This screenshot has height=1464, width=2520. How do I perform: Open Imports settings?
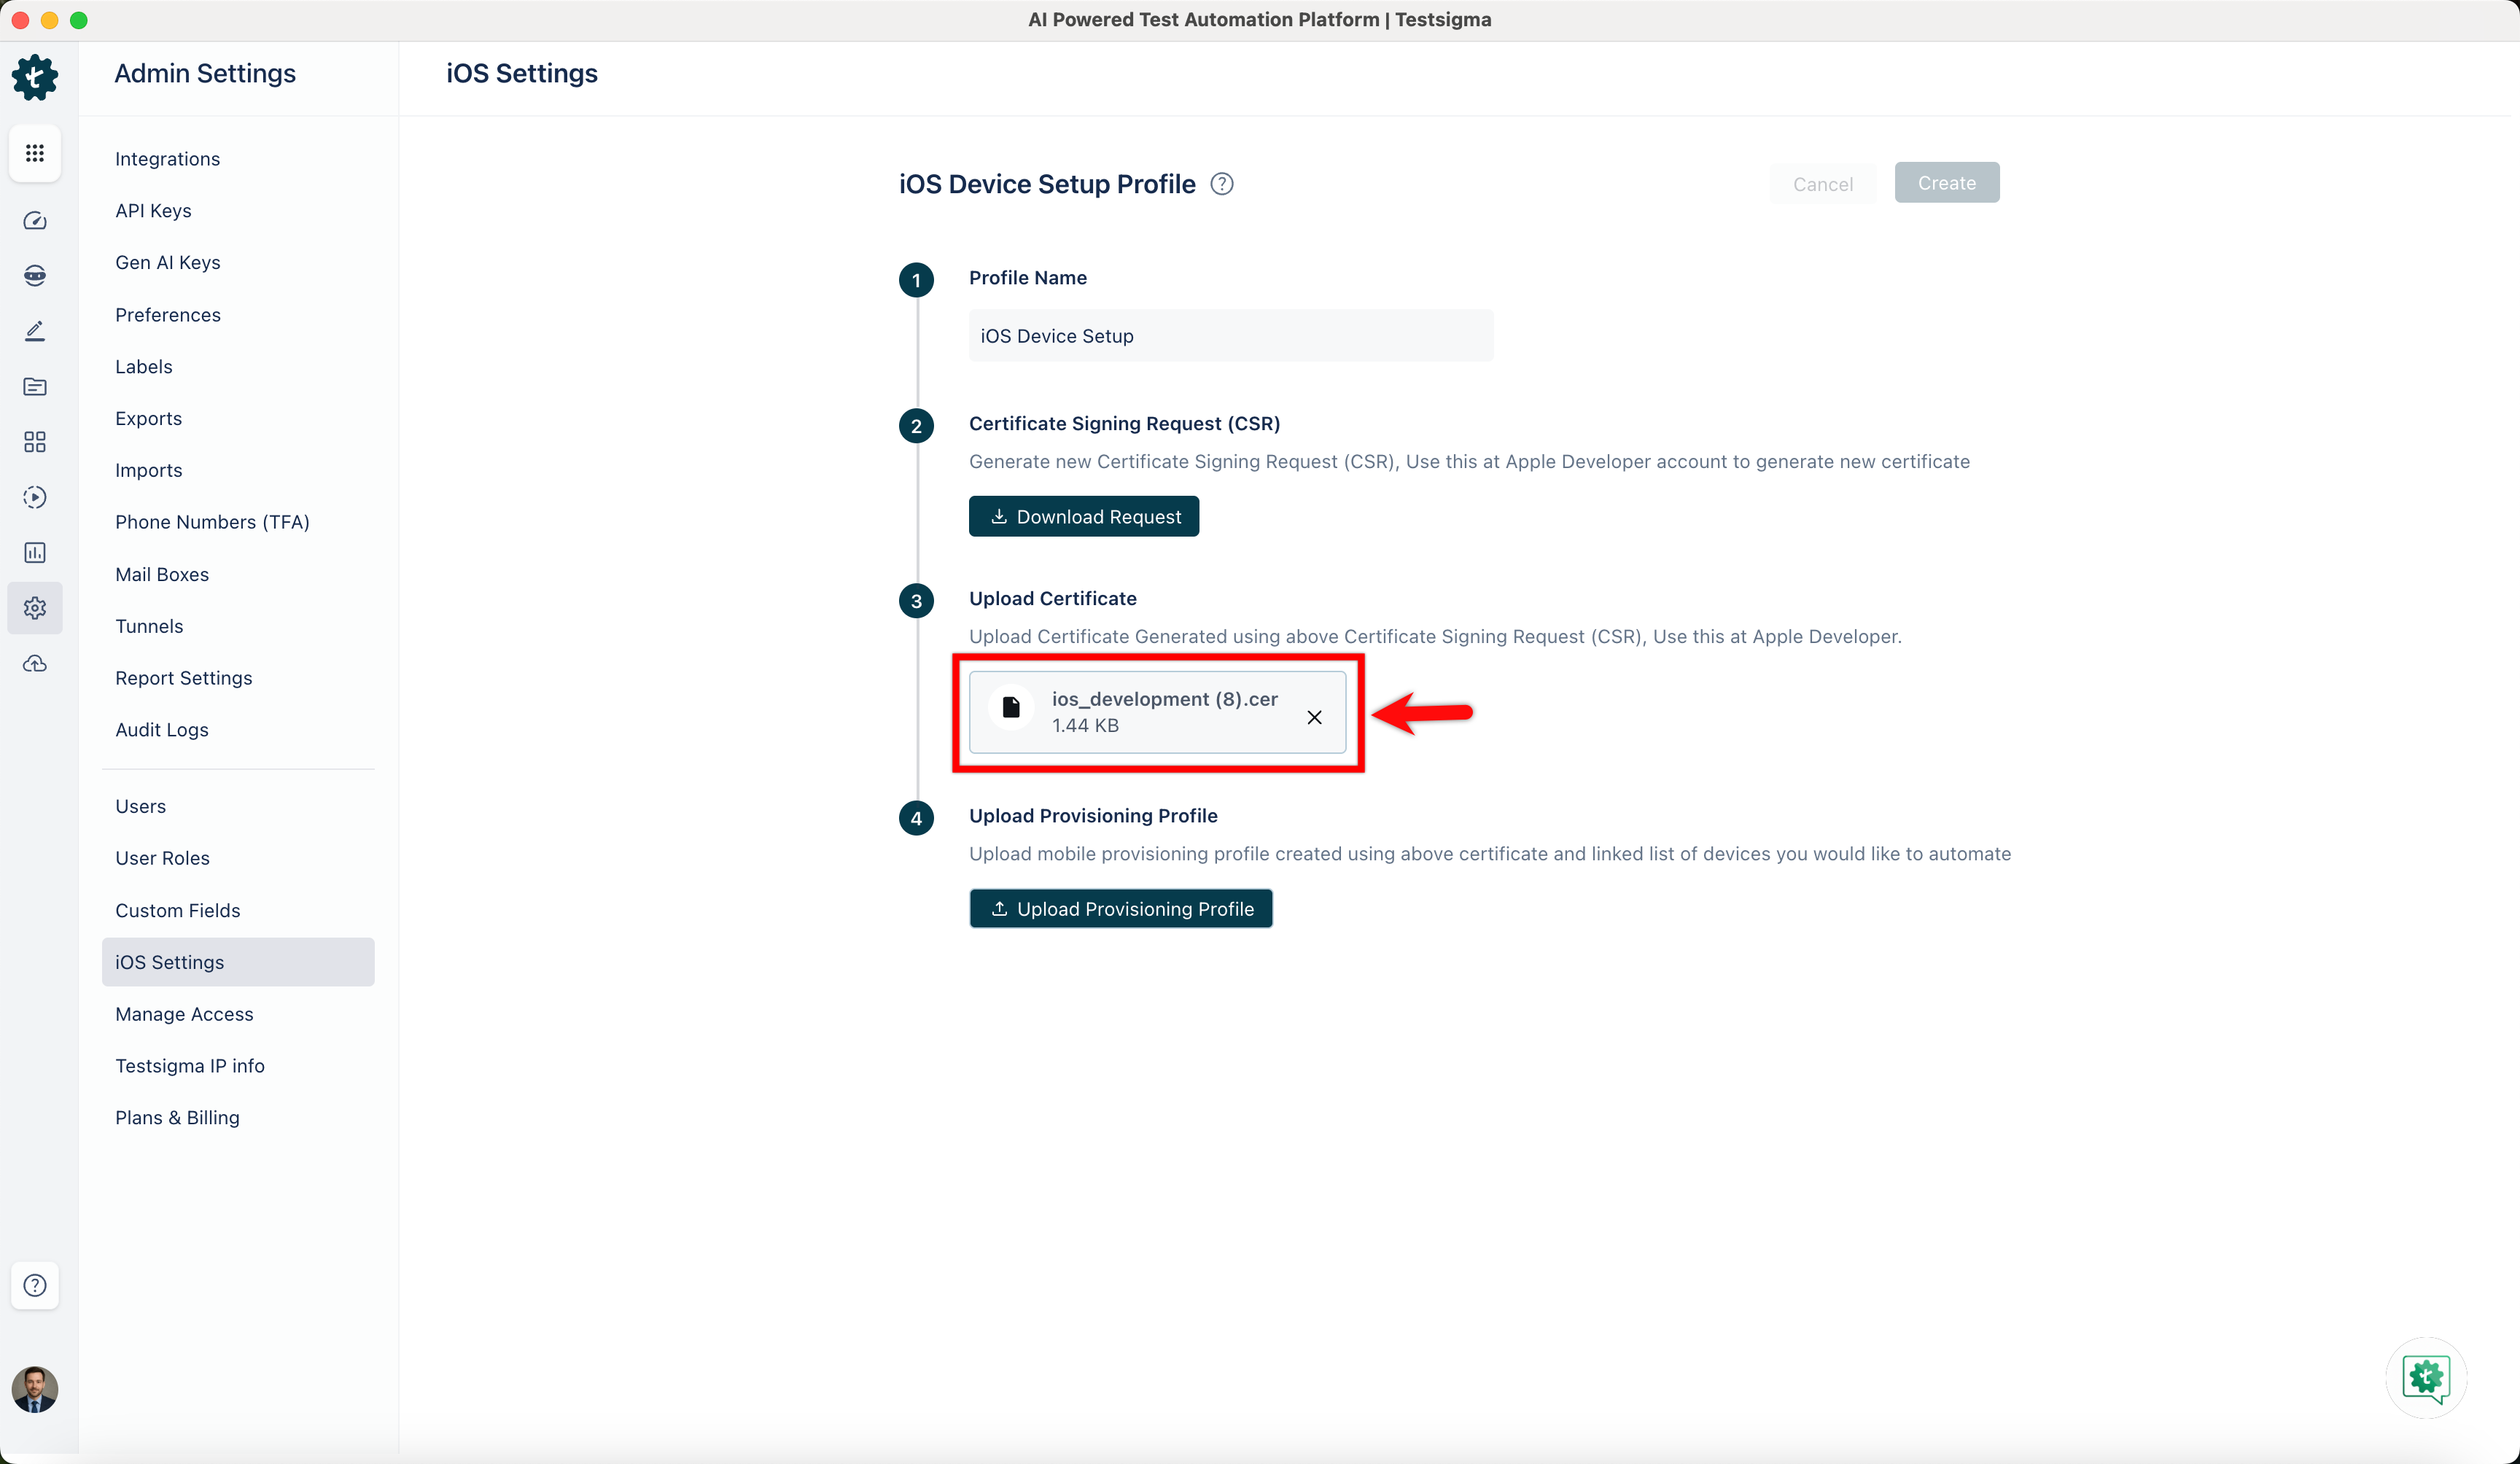pos(149,470)
